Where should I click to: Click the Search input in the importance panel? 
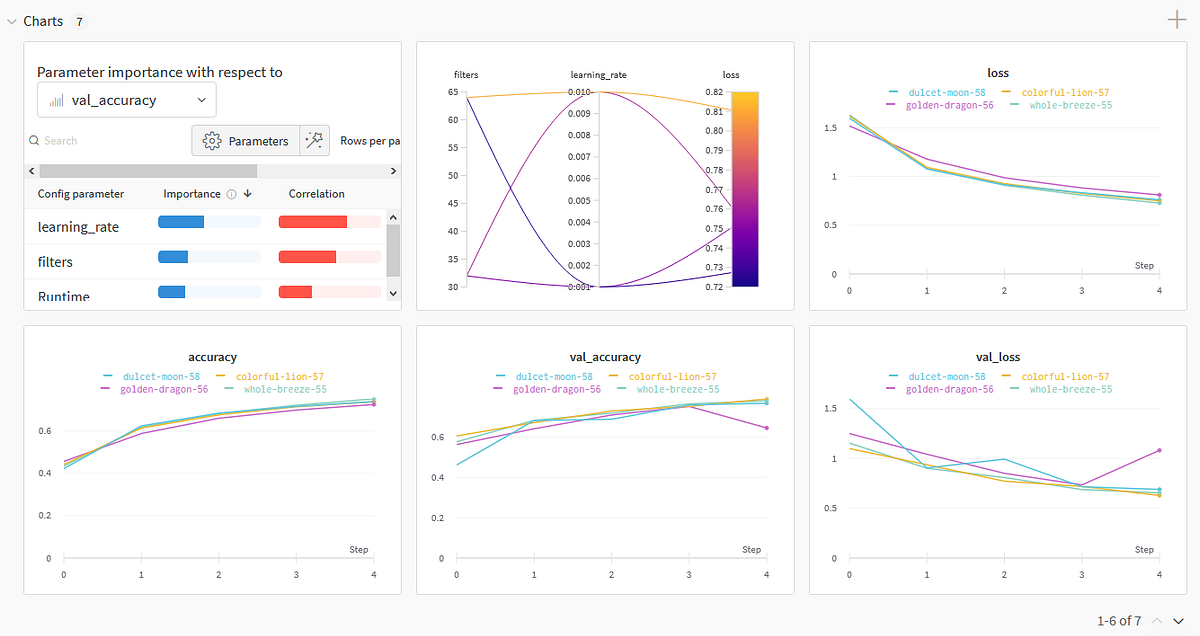pos(60,140)
